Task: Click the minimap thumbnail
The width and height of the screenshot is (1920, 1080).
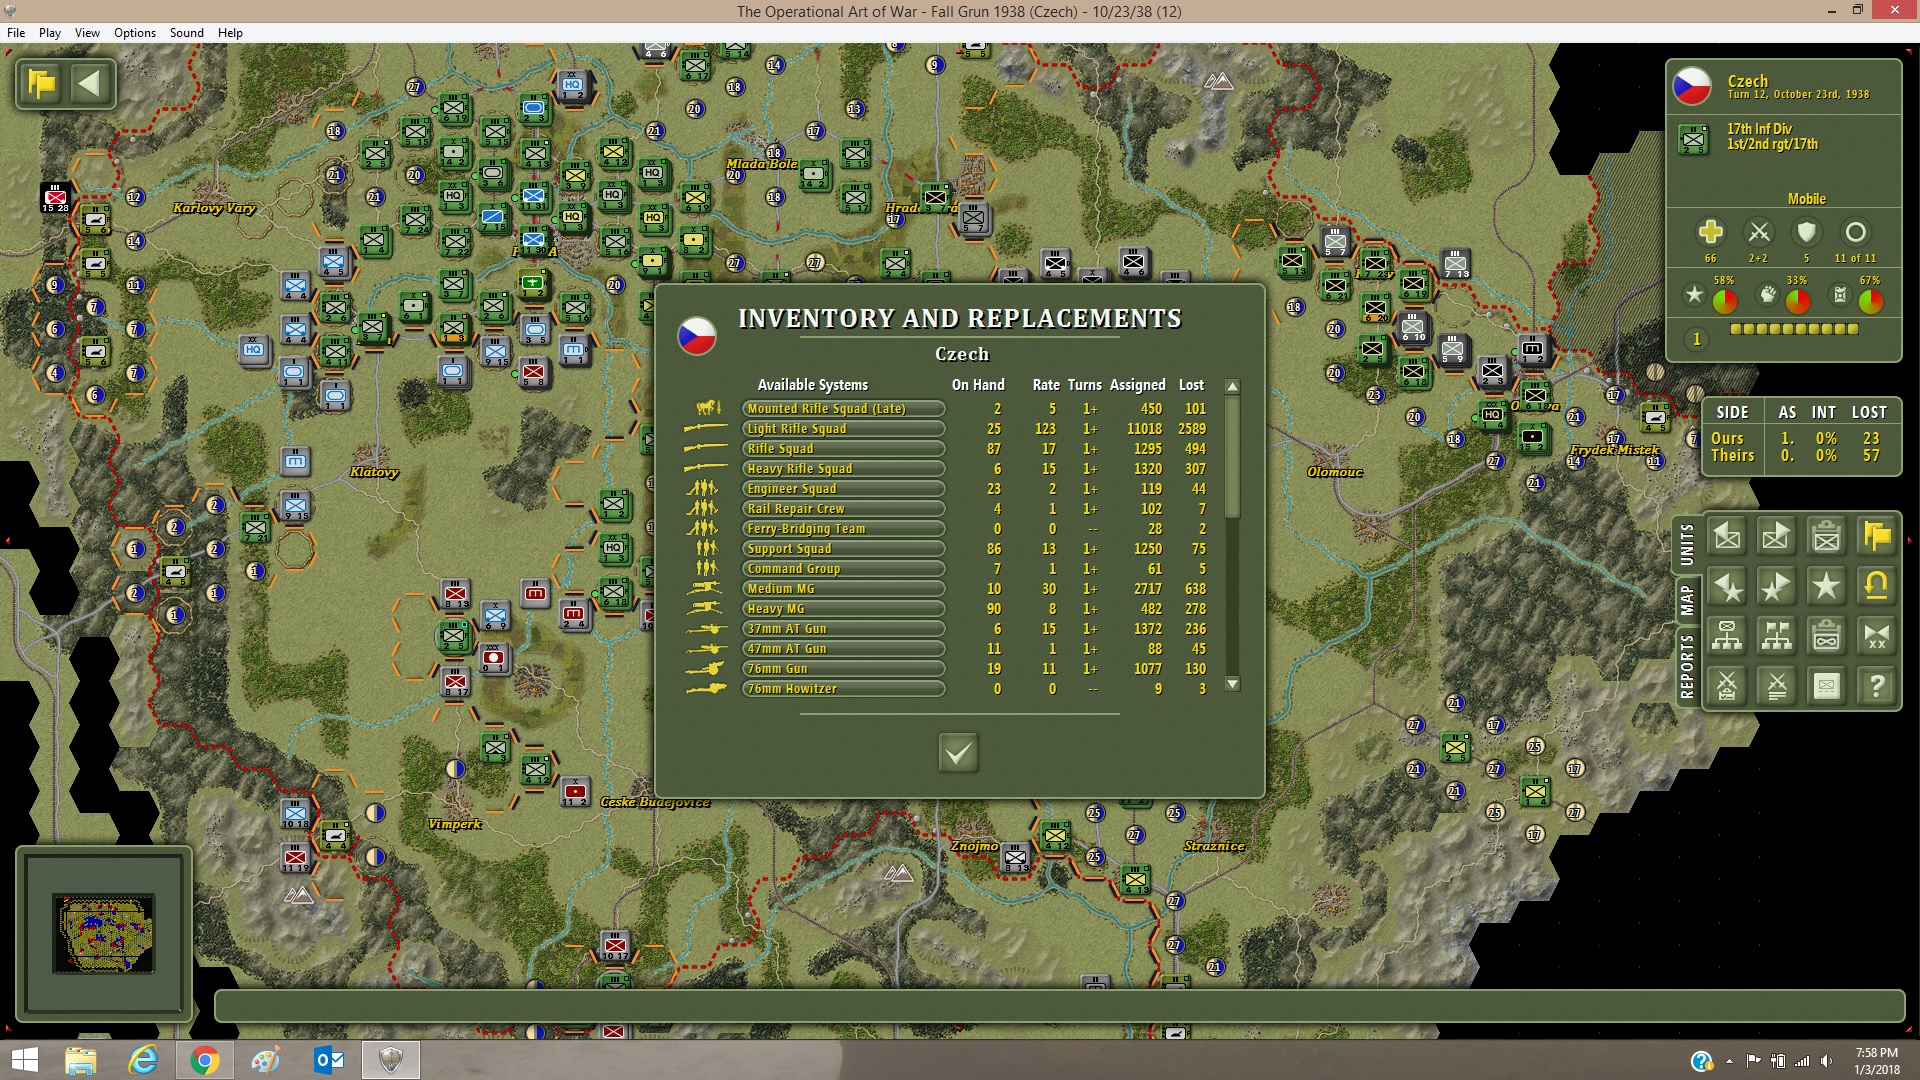Action: (103, 933)
